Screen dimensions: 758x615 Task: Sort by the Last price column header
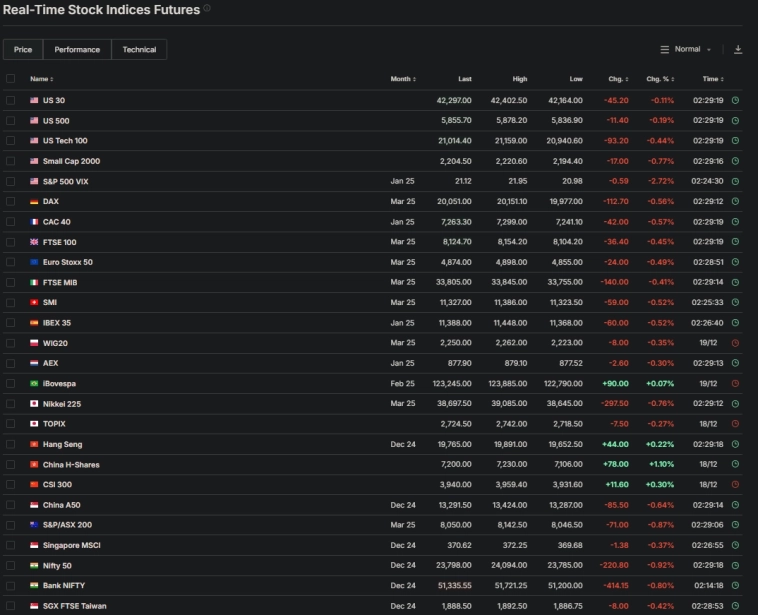[x=465, y=79]
